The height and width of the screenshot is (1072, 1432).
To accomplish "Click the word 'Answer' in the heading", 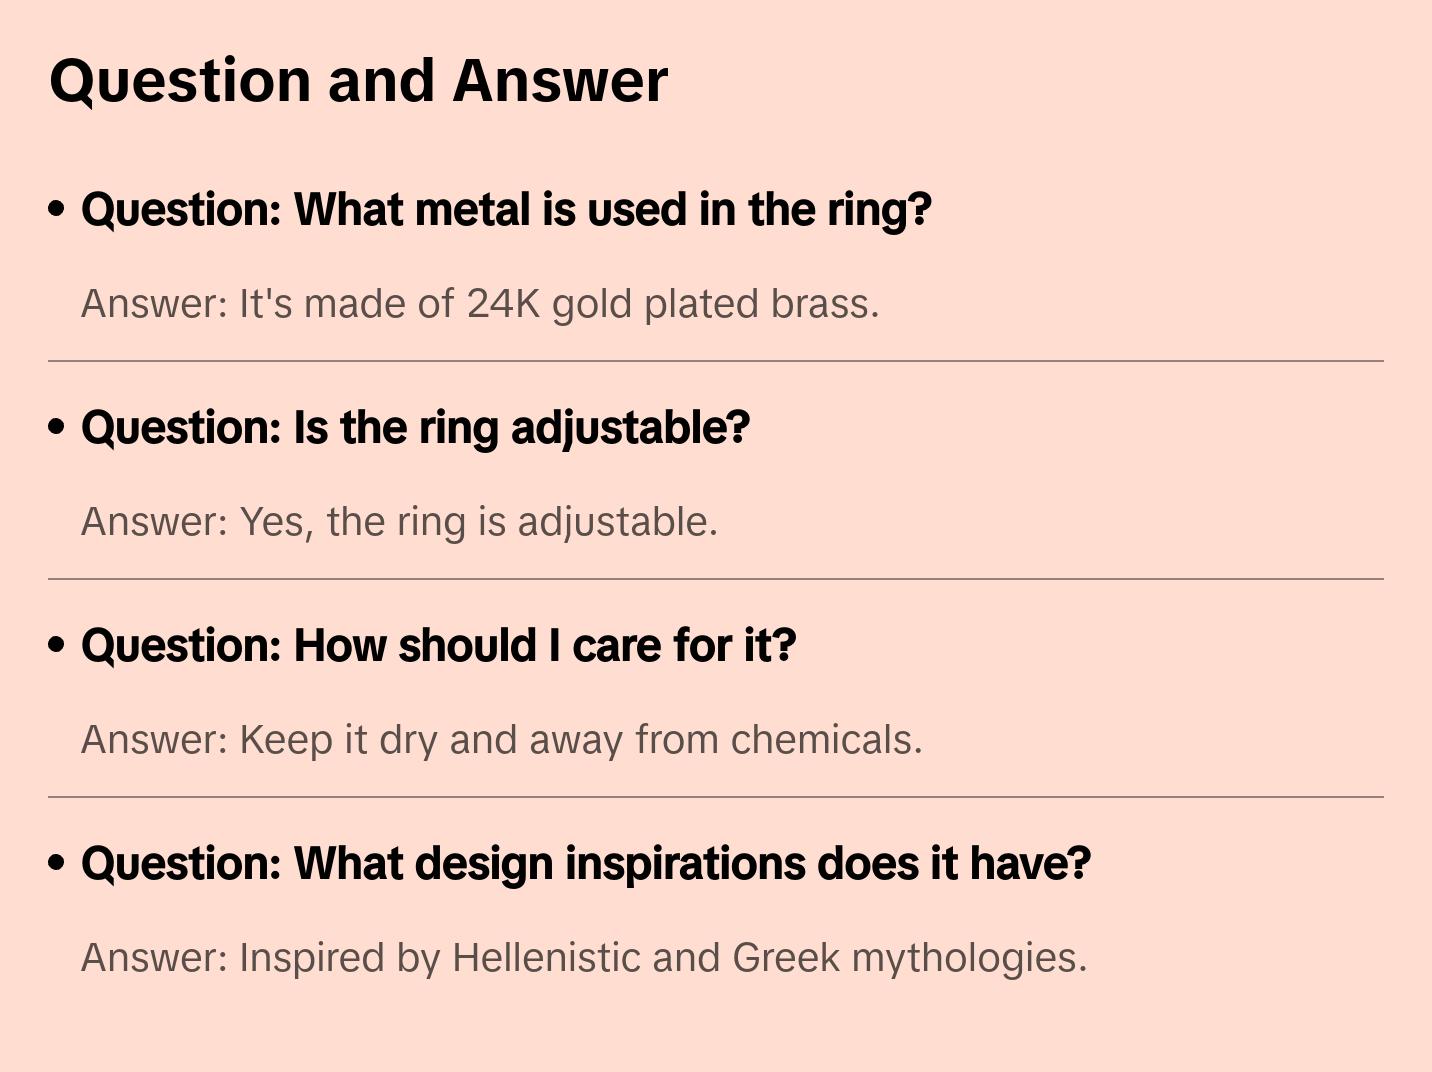I will [x=560, y=80].
